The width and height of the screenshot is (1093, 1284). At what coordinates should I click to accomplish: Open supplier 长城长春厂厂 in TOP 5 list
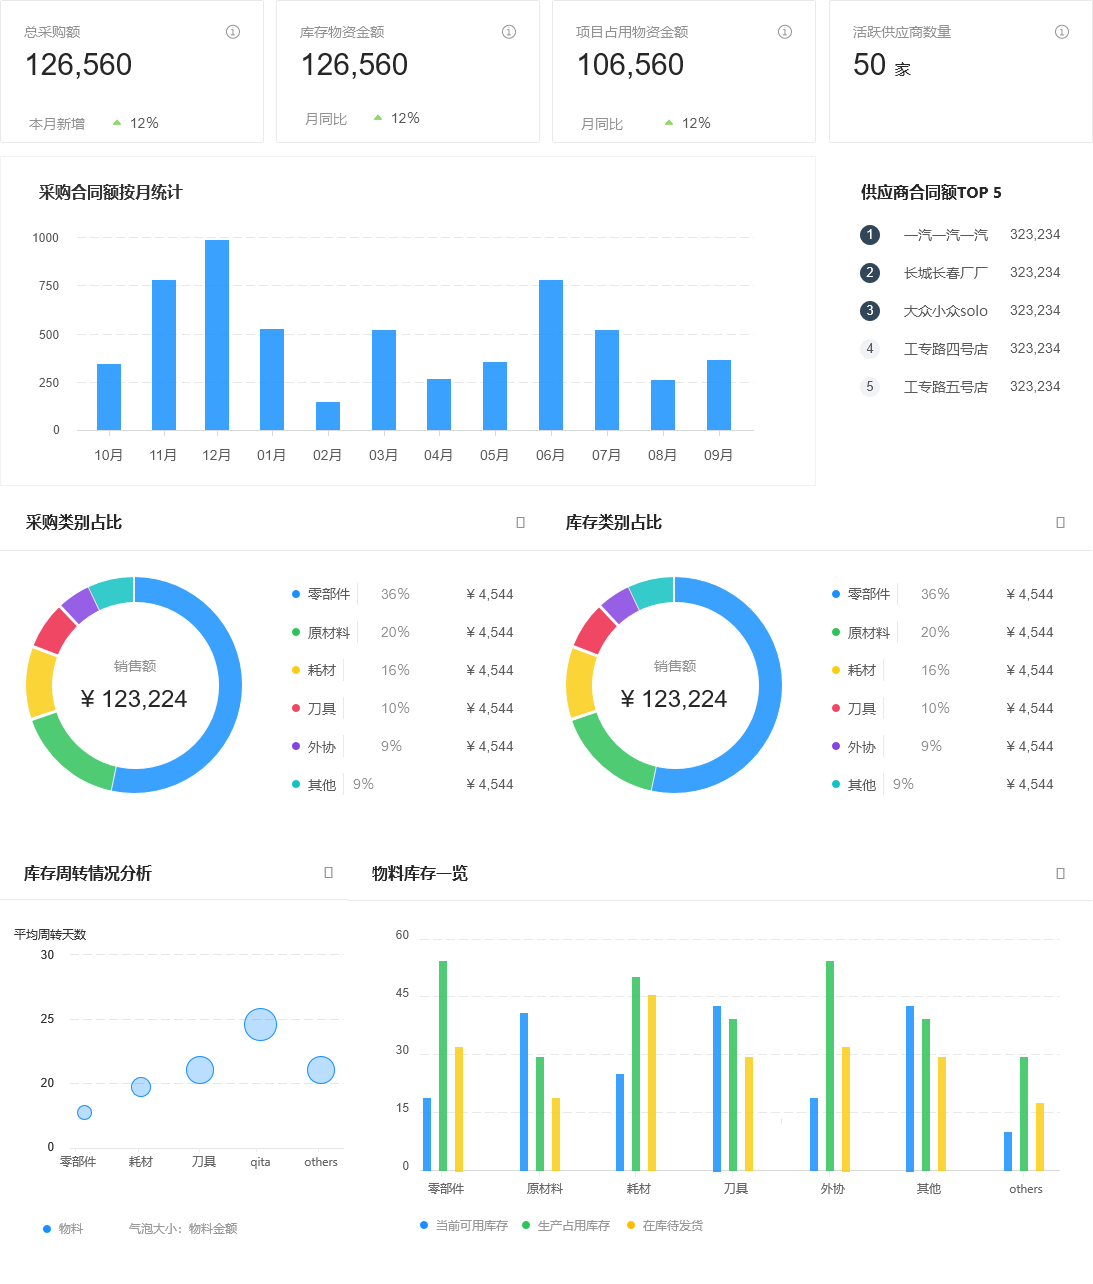[946, 273]
